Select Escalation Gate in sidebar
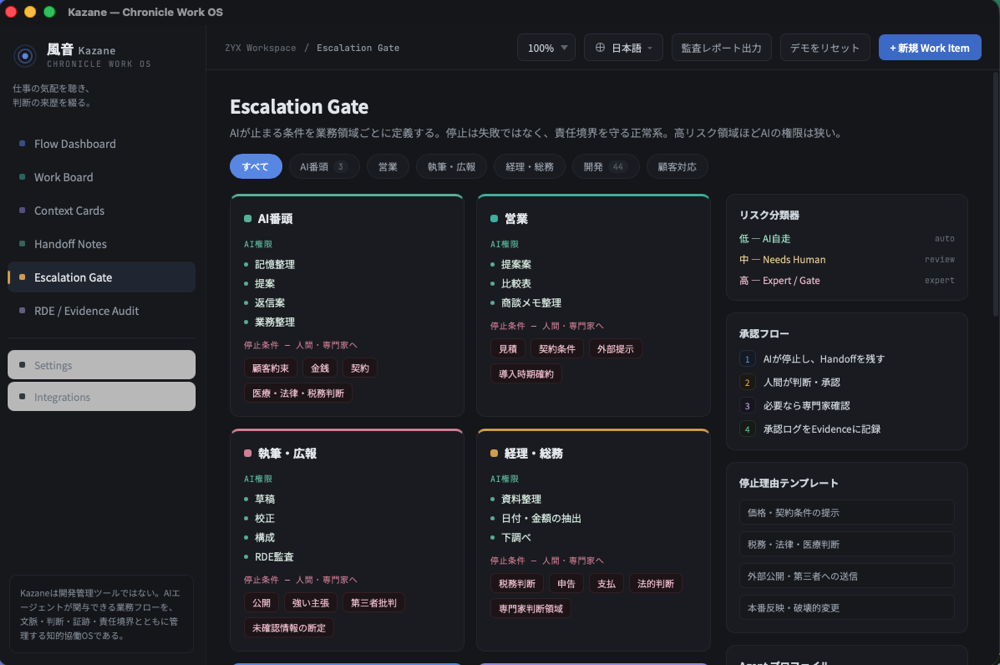 pyautogui.click(x=101, y=277)
